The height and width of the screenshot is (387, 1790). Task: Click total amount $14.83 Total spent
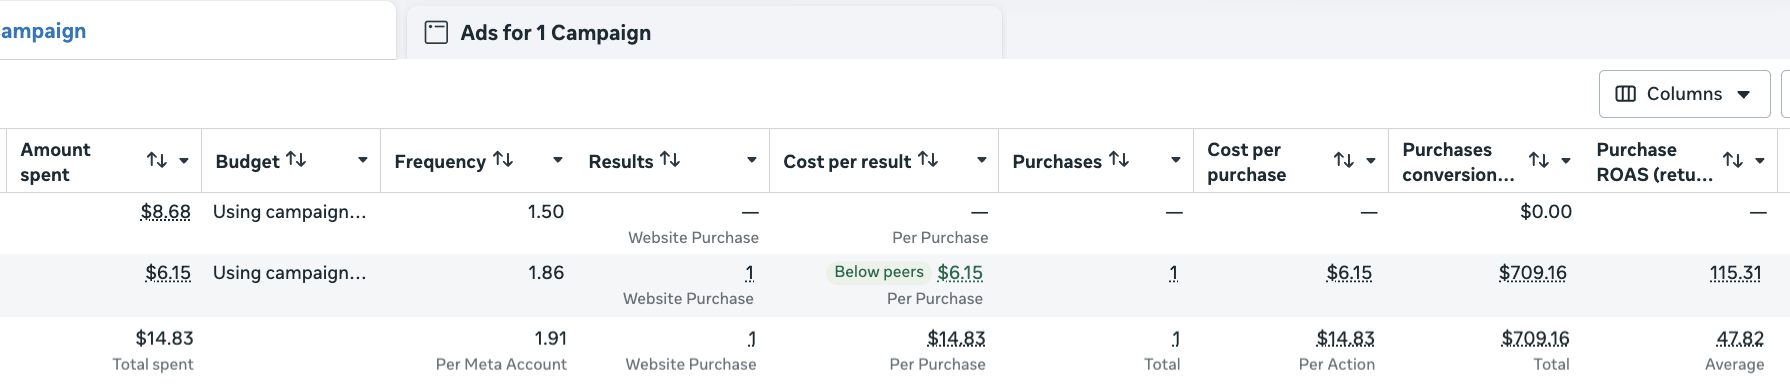click(x=164, y=339)
